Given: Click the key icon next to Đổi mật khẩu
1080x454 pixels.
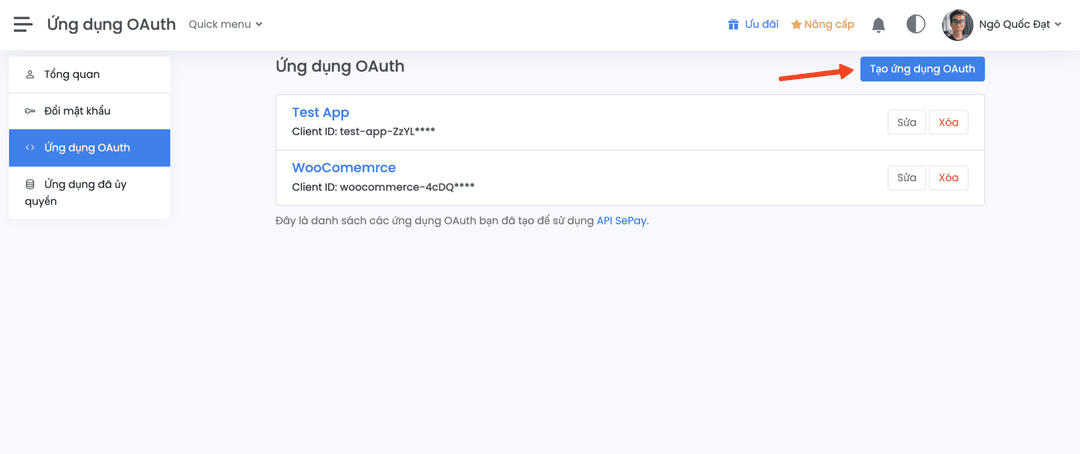Looking at the screenshot, I should point(30,111).
